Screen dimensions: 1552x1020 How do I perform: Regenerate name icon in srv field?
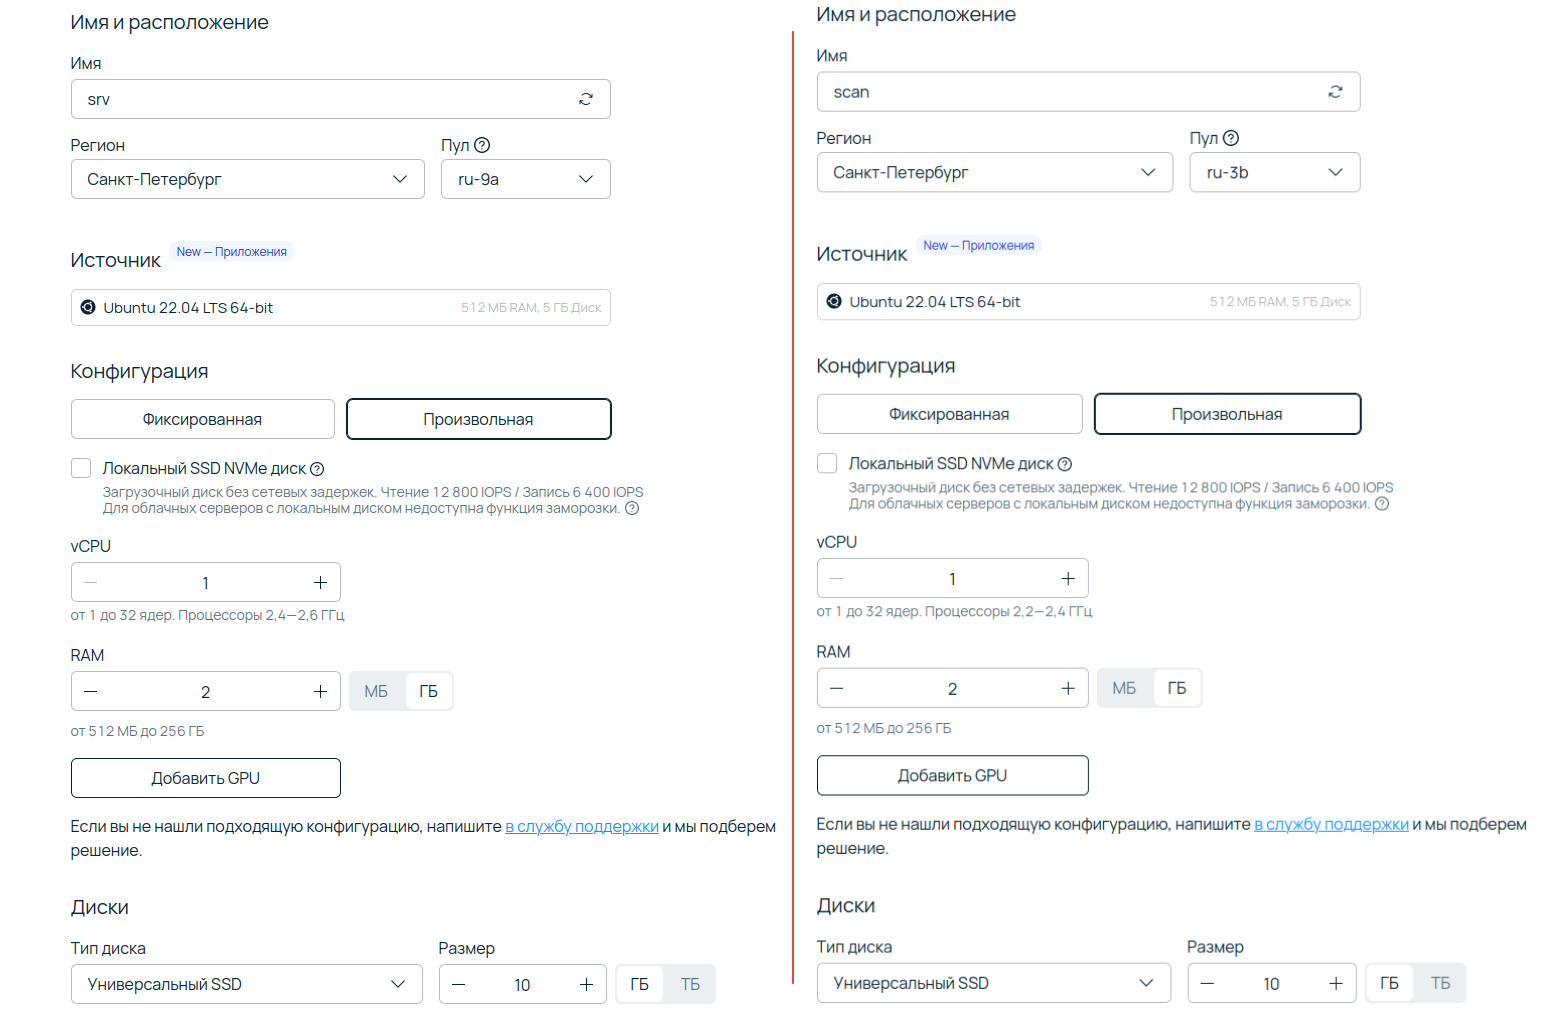click(586, 99)
